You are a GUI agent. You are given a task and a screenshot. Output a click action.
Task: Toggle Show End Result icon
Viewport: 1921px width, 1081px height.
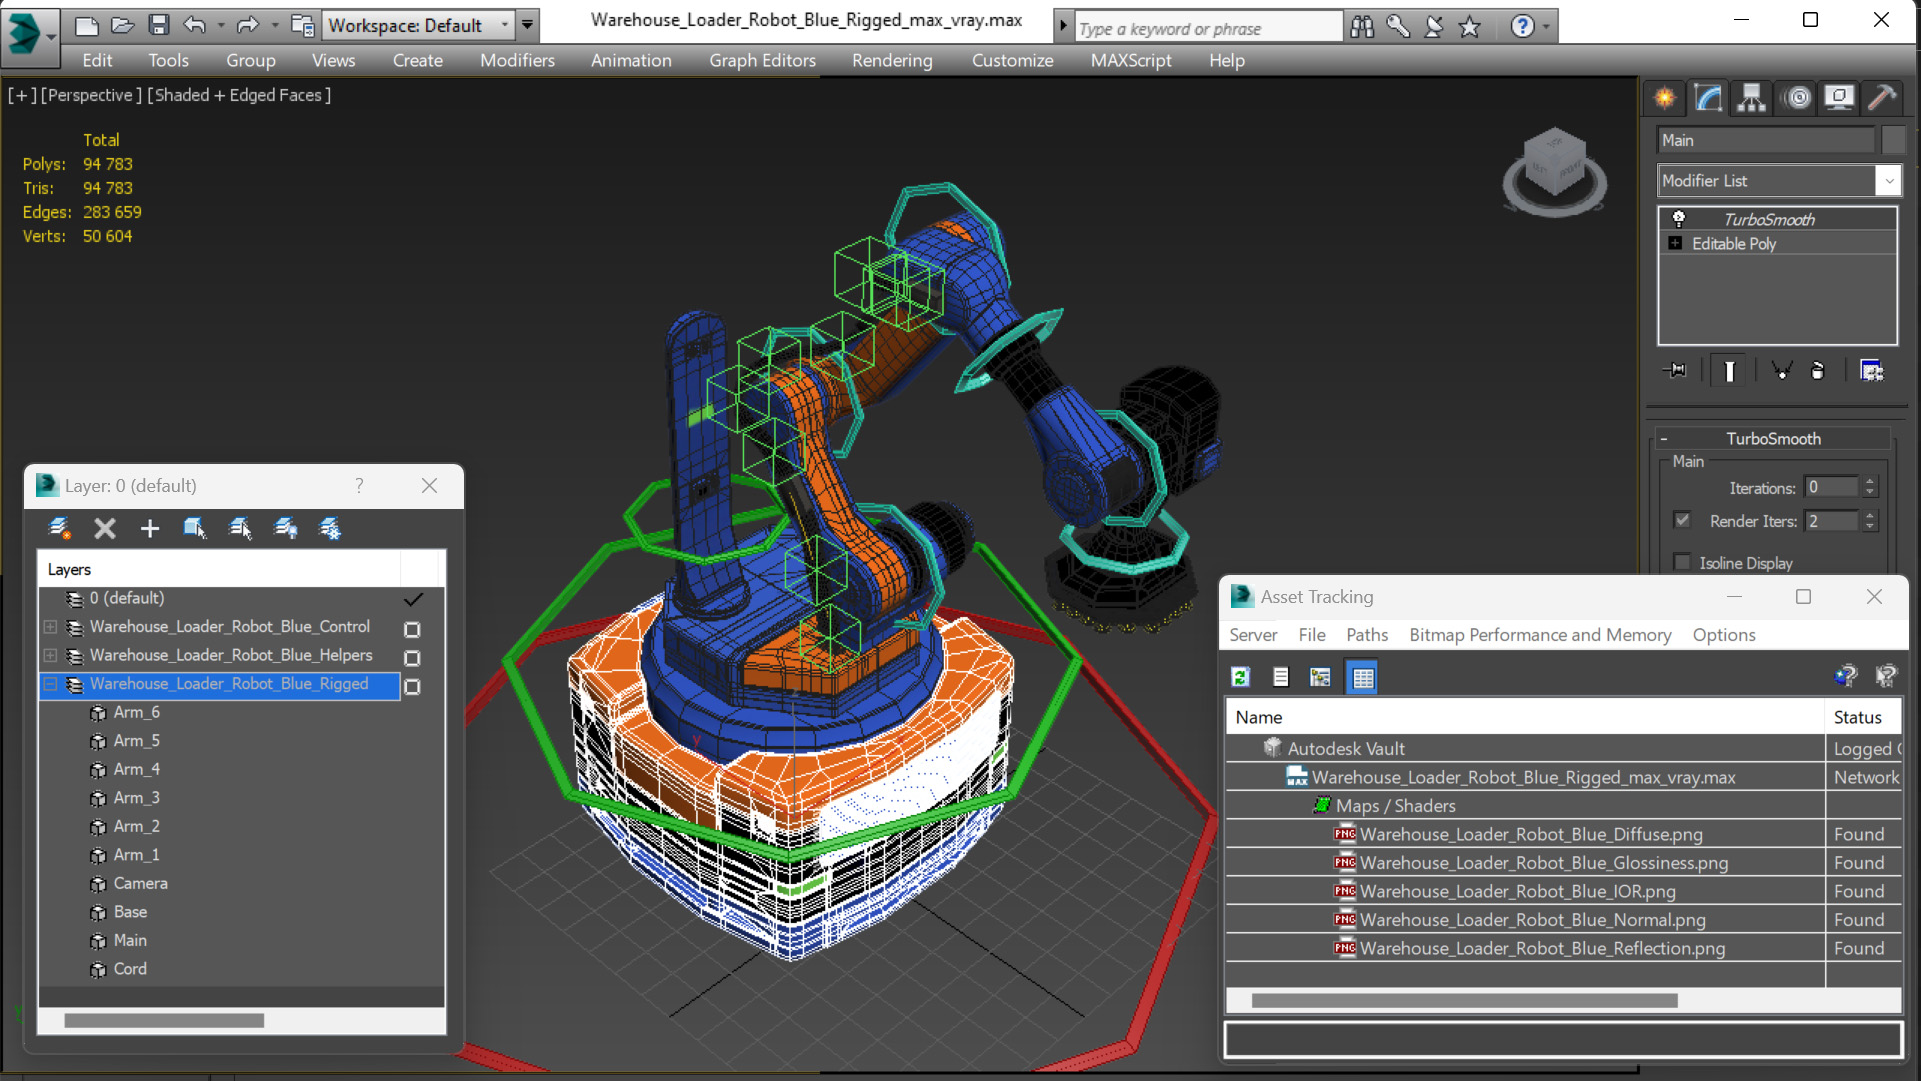tap(1729, 371)
